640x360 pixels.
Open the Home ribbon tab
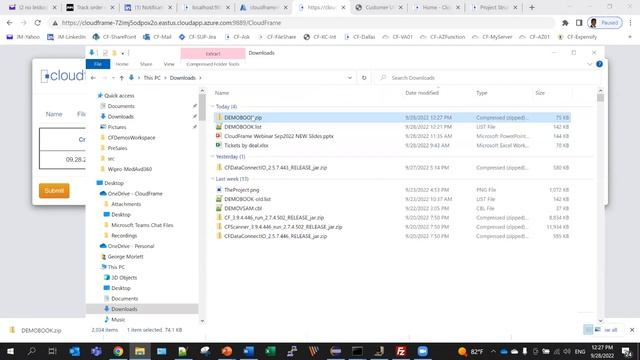pyautogui.click(x=122, y=64)
